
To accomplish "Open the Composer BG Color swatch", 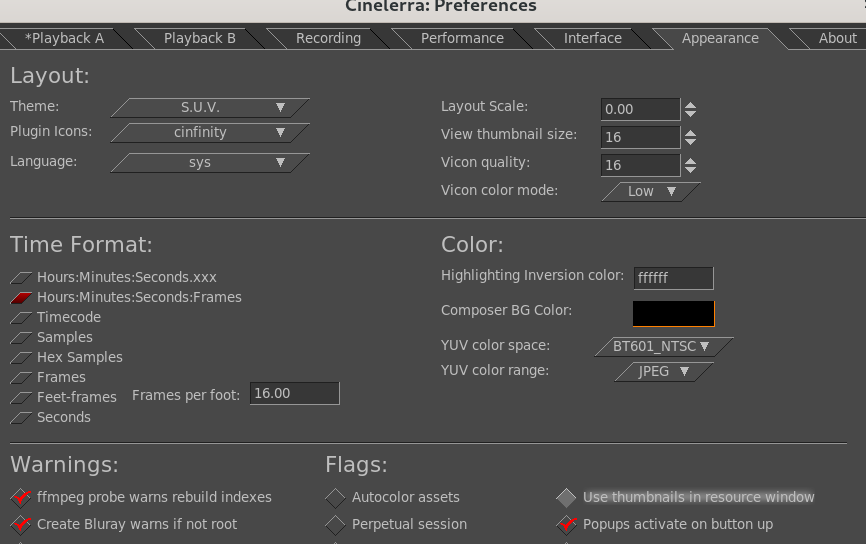I will (673, 313).
